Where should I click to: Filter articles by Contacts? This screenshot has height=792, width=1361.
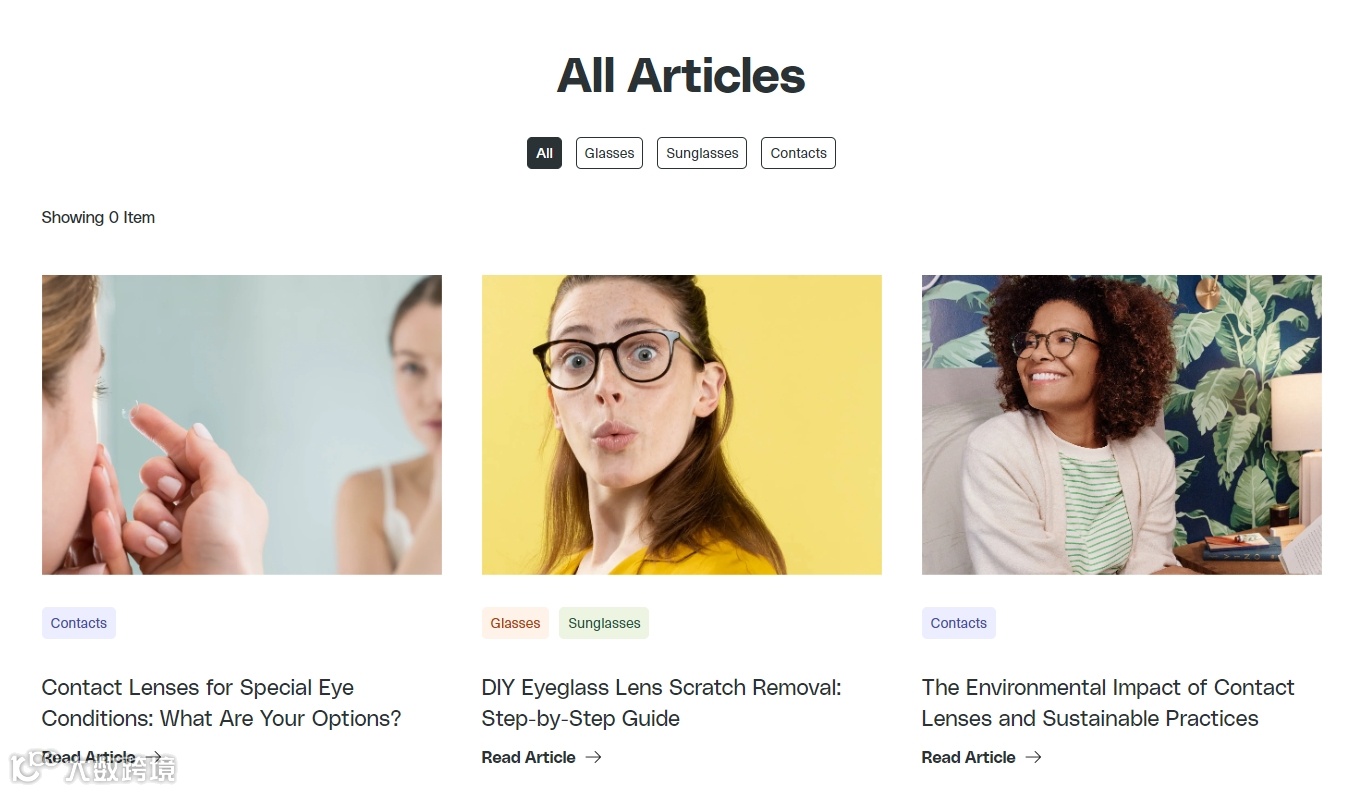[x=798, y=153]
